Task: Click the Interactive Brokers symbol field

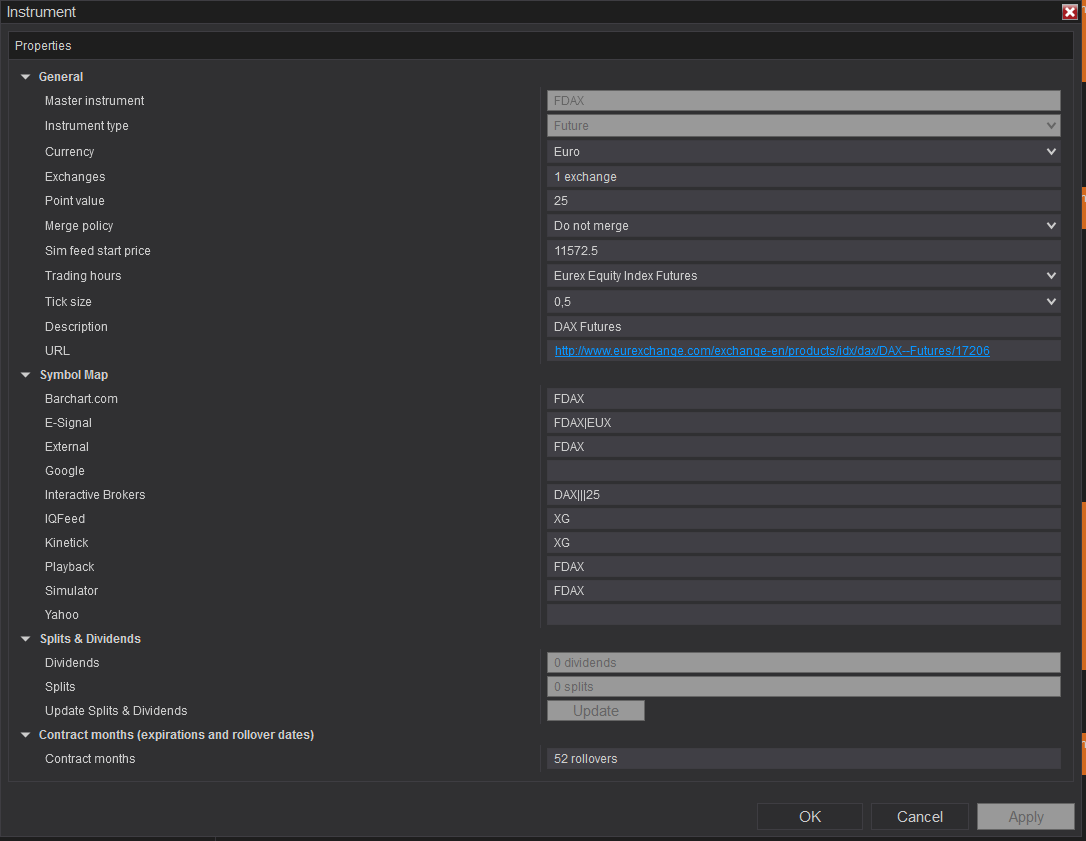Action: (x=803, y=495)
